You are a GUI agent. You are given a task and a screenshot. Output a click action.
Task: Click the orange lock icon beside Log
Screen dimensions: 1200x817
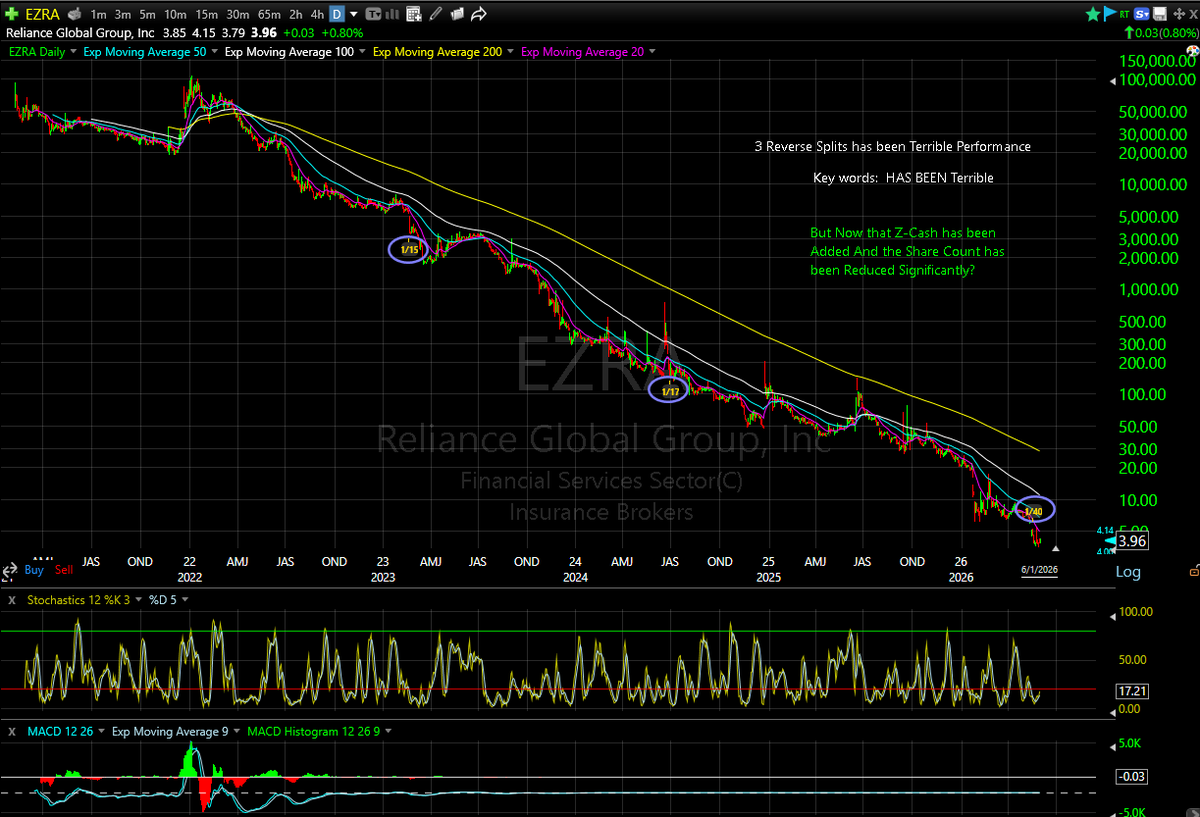point(1194,571)
